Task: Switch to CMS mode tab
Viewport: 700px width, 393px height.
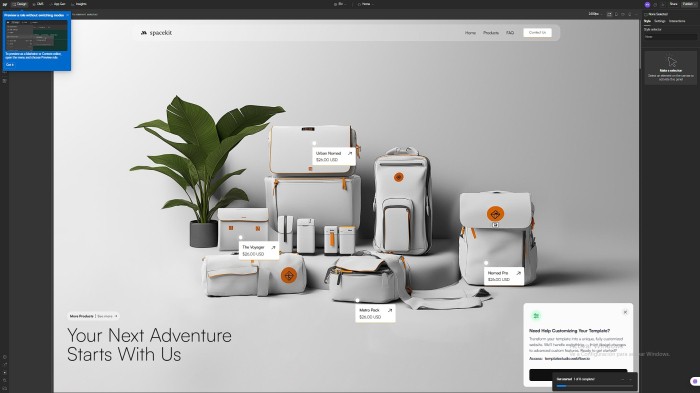Action: tap(38, 4)
